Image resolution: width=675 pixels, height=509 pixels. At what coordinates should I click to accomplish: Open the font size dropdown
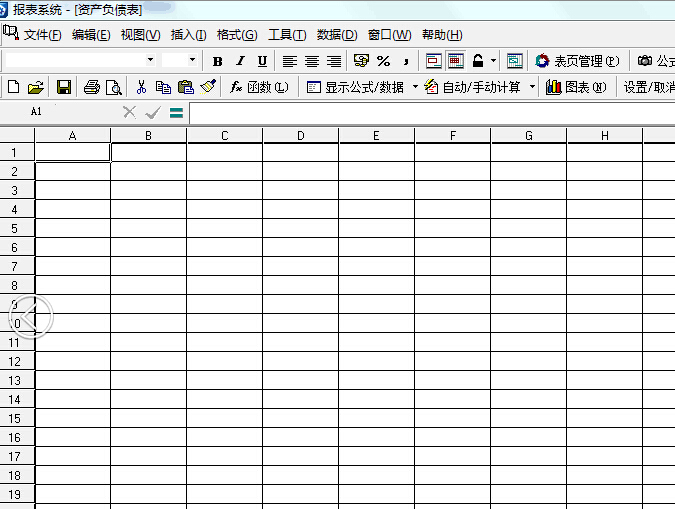[192, 60]
